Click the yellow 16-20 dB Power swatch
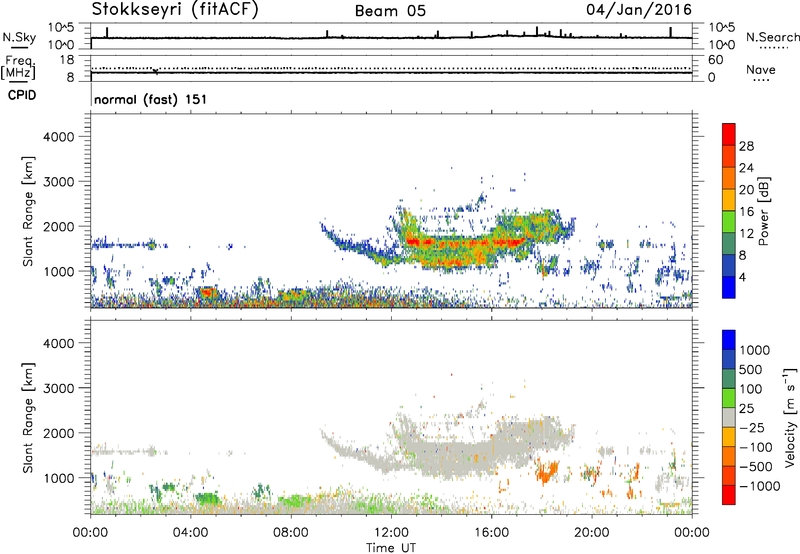 click(729, 199)
